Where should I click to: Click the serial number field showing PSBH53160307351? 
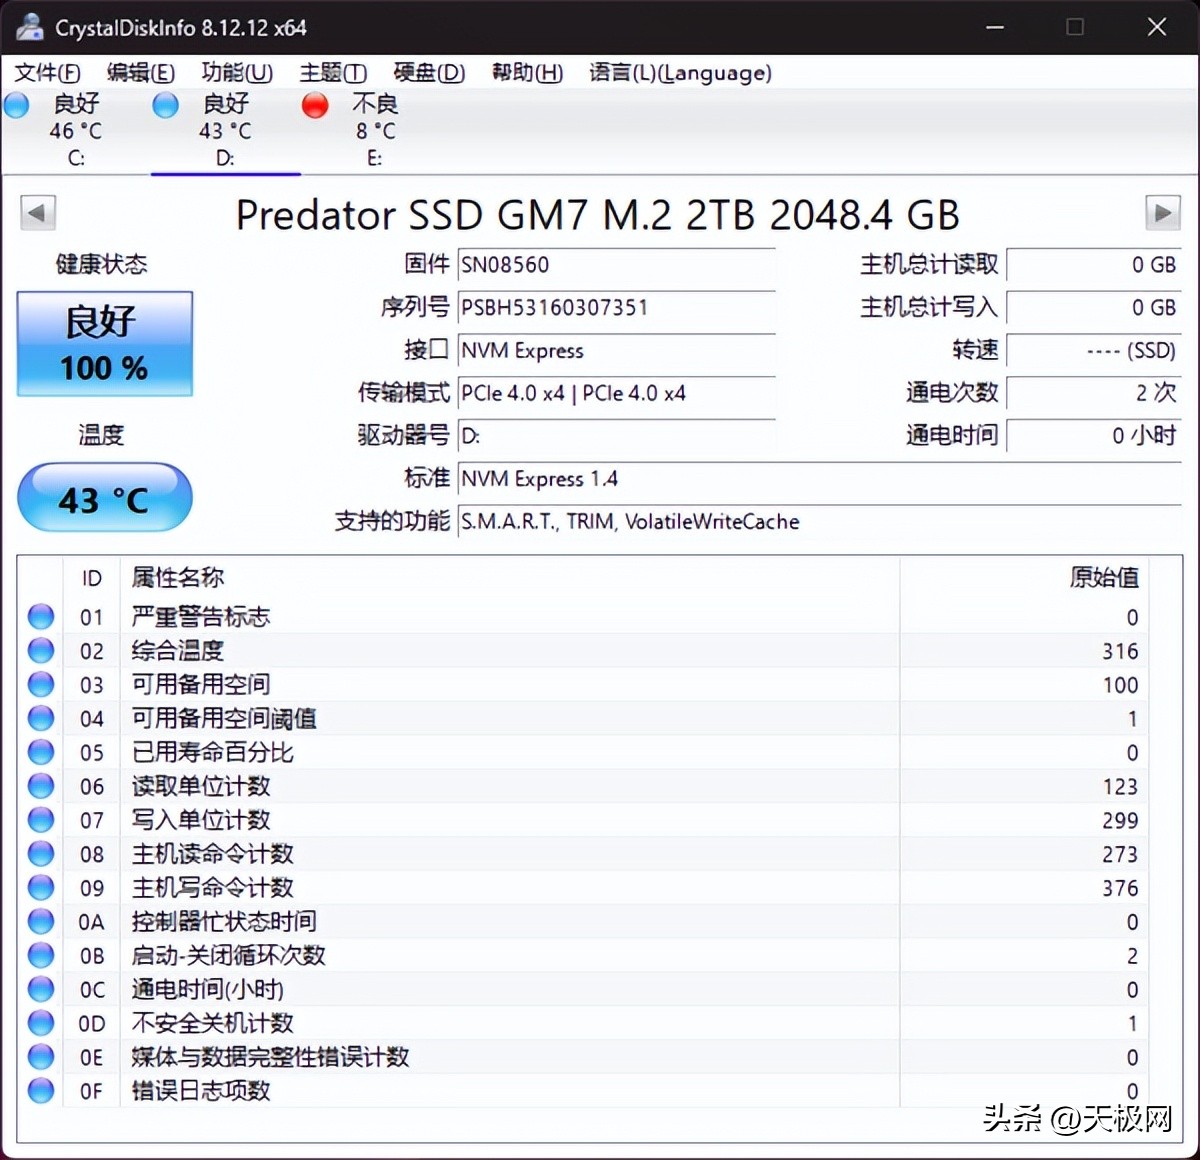coord(615,308)
